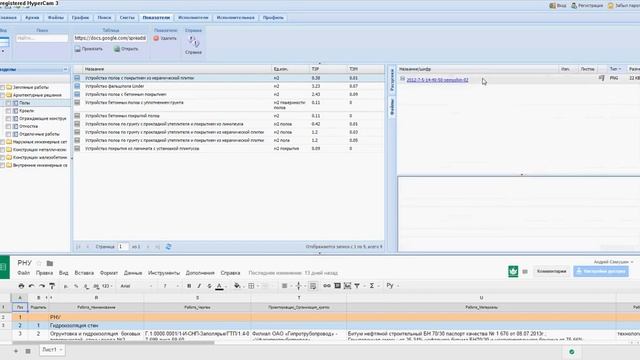Click the row icon for Устройство бетонных покрытий полов

pos(77,116)
